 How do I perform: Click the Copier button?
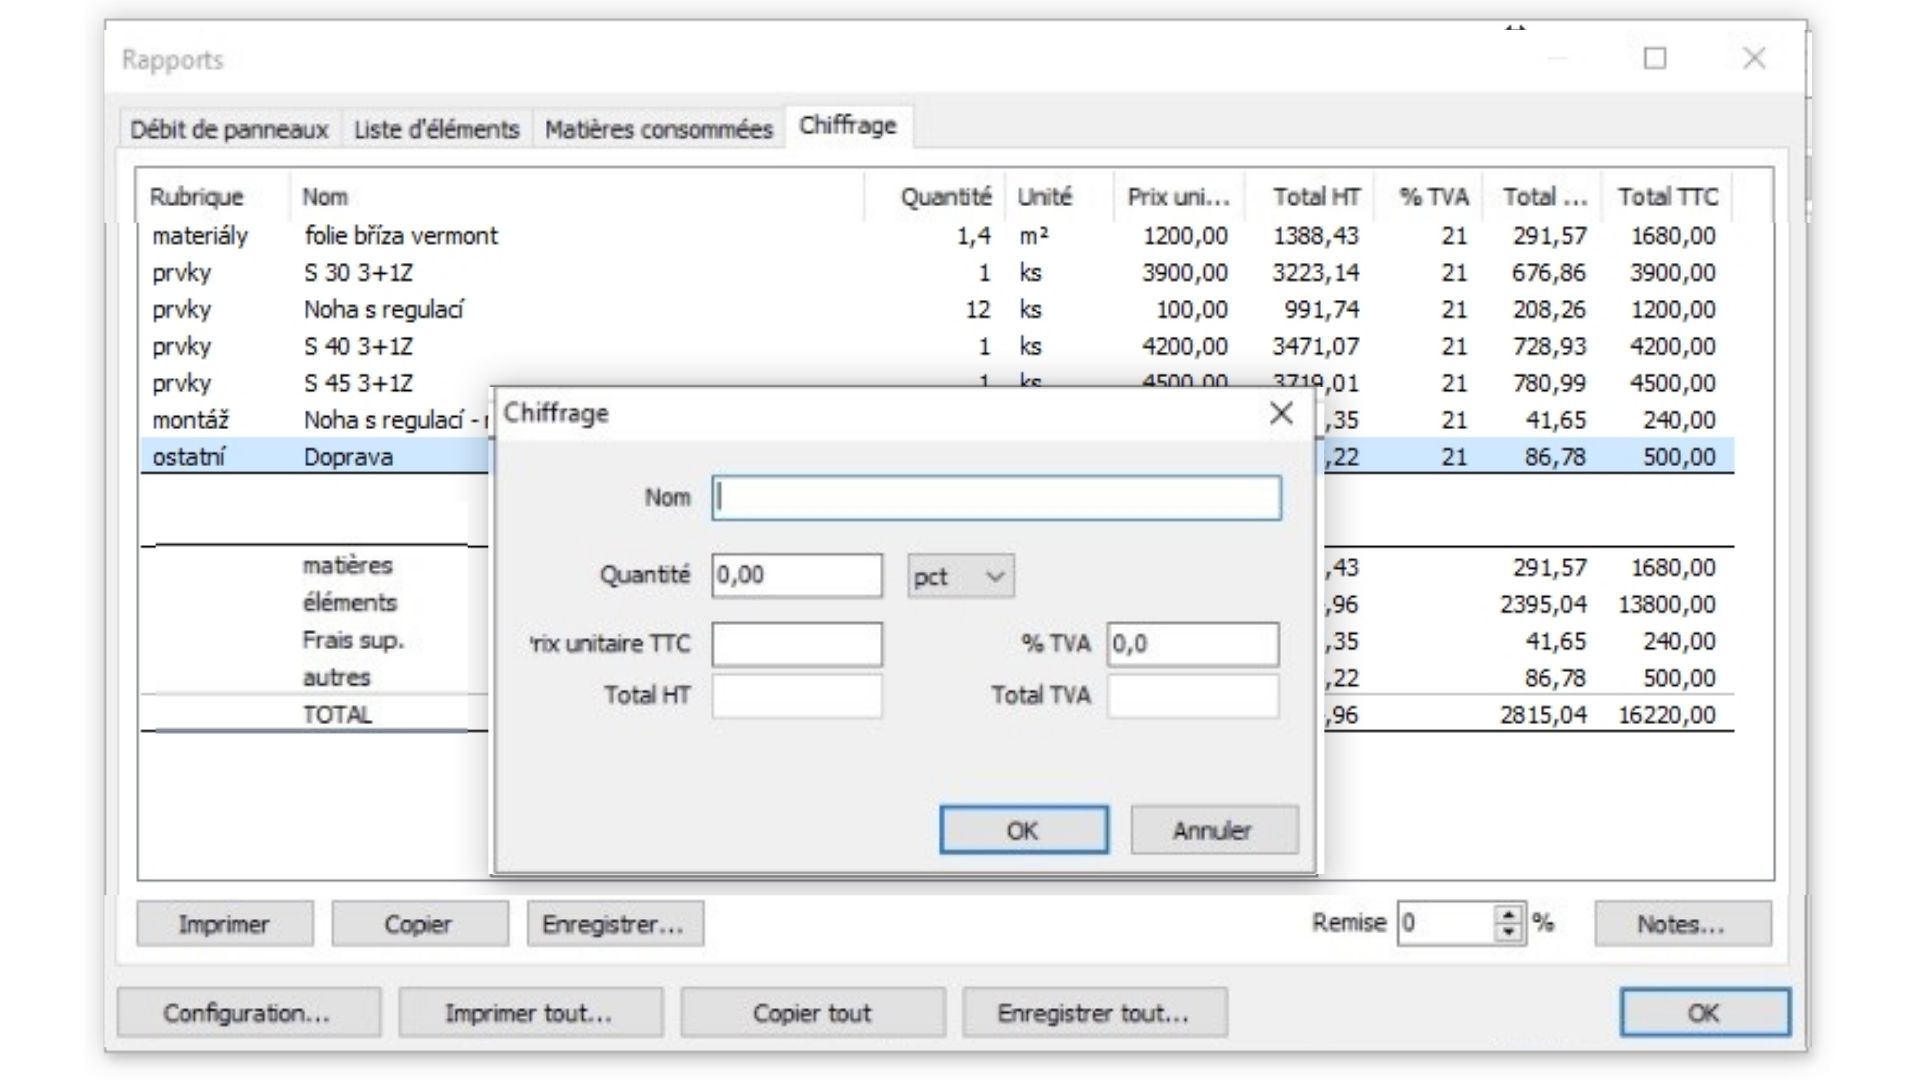pos(419,924)
